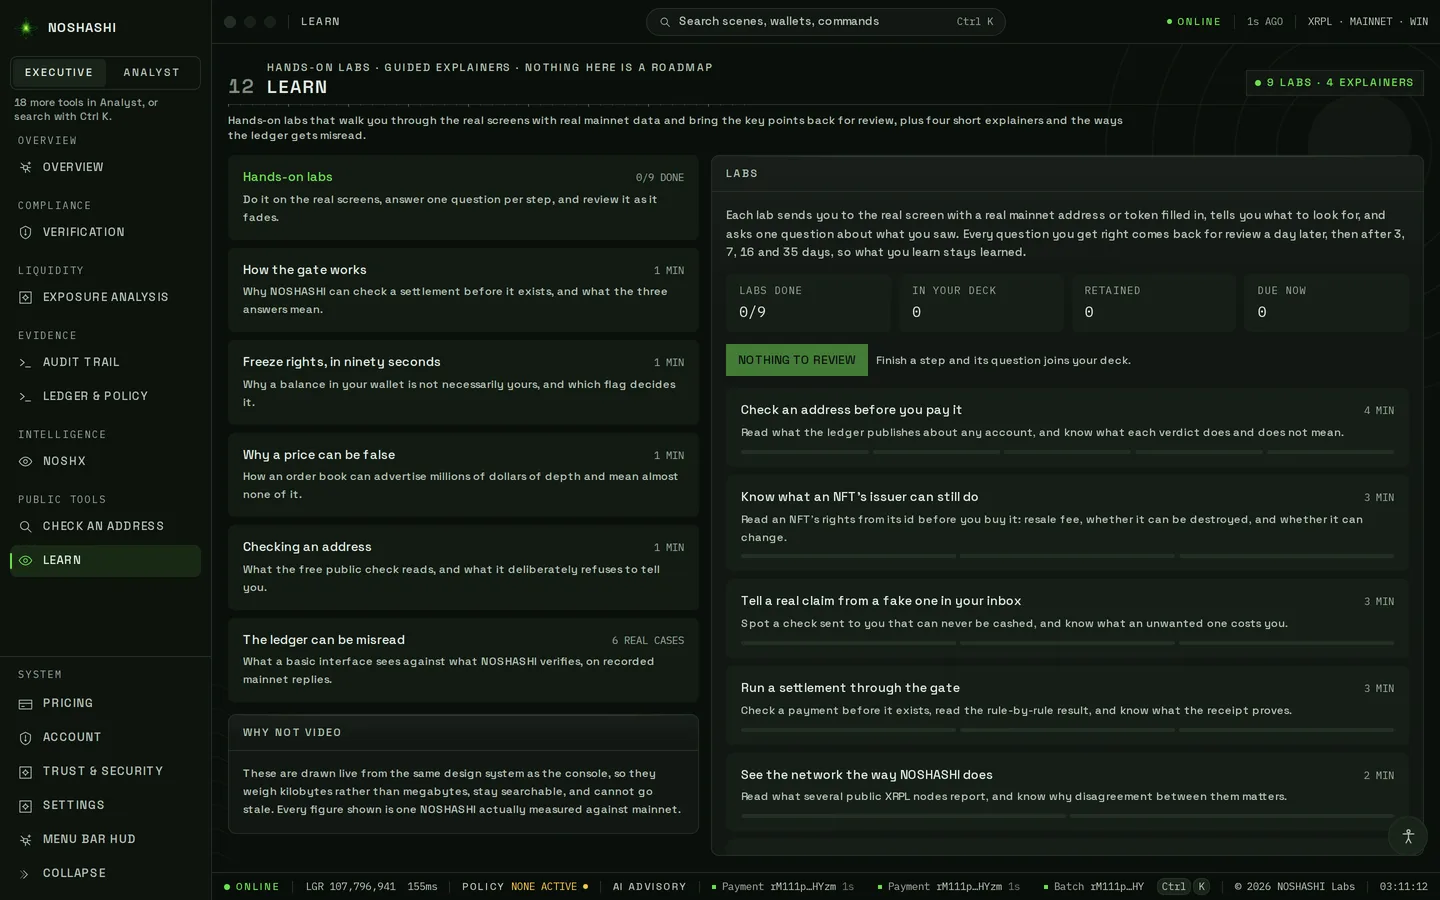Viewport: 1440px width, 900px height.
Task: Click the search magnifier icon in top bar
Action: pos(665,22)
